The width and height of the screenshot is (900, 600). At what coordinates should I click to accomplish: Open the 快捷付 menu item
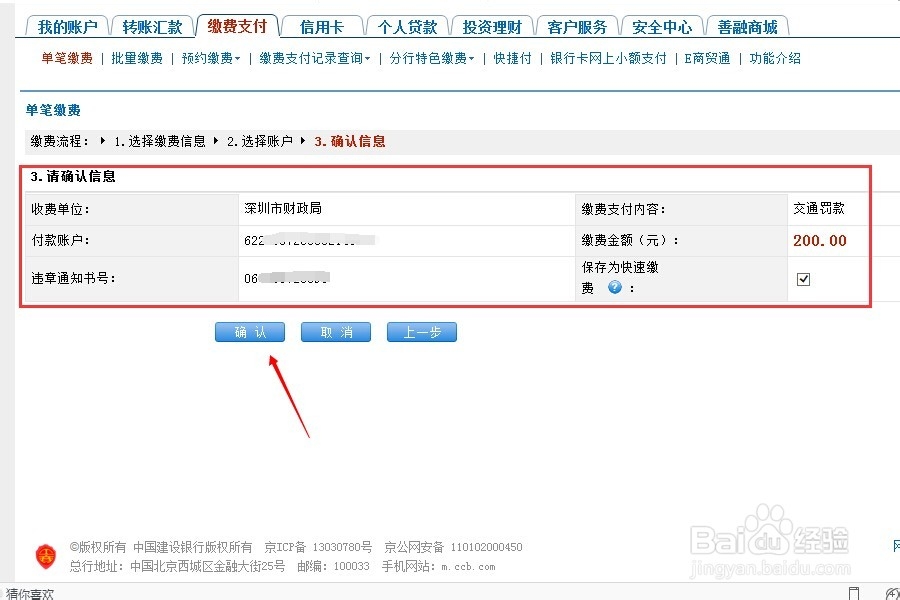(511, 59)
